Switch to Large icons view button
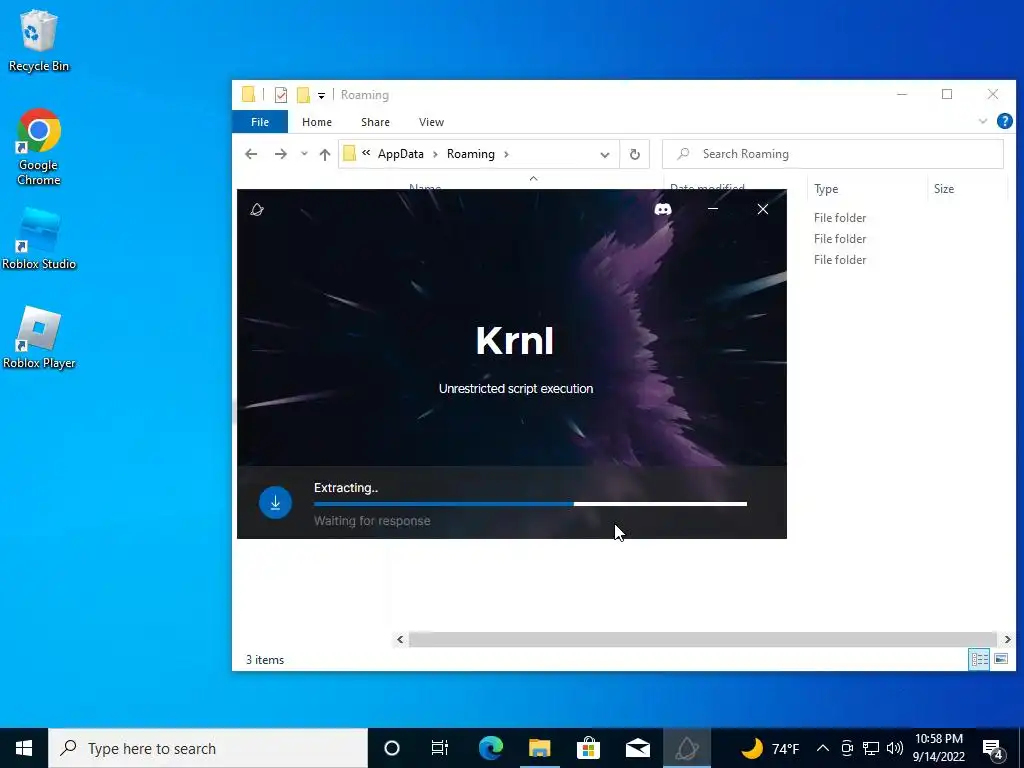Image resolution: width=1024 pixels, height=768 pixels. coord(1000,659)
